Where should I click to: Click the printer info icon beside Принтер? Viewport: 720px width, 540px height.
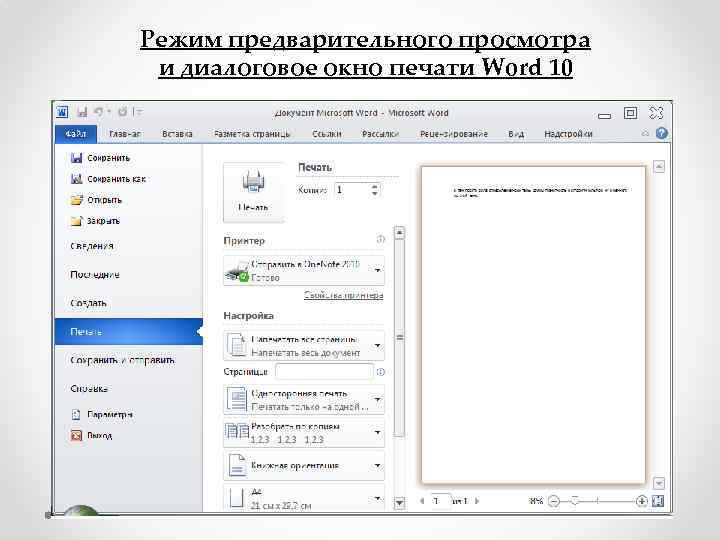click(381, 239)
